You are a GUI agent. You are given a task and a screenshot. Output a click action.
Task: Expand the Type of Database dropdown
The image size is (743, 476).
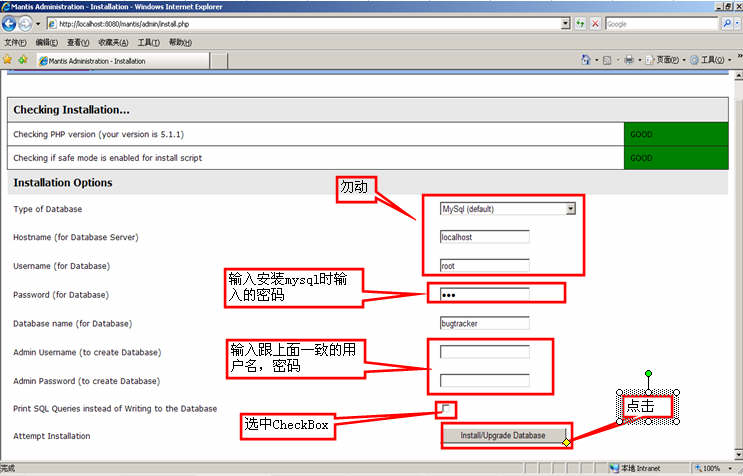(x=571, y=209)
